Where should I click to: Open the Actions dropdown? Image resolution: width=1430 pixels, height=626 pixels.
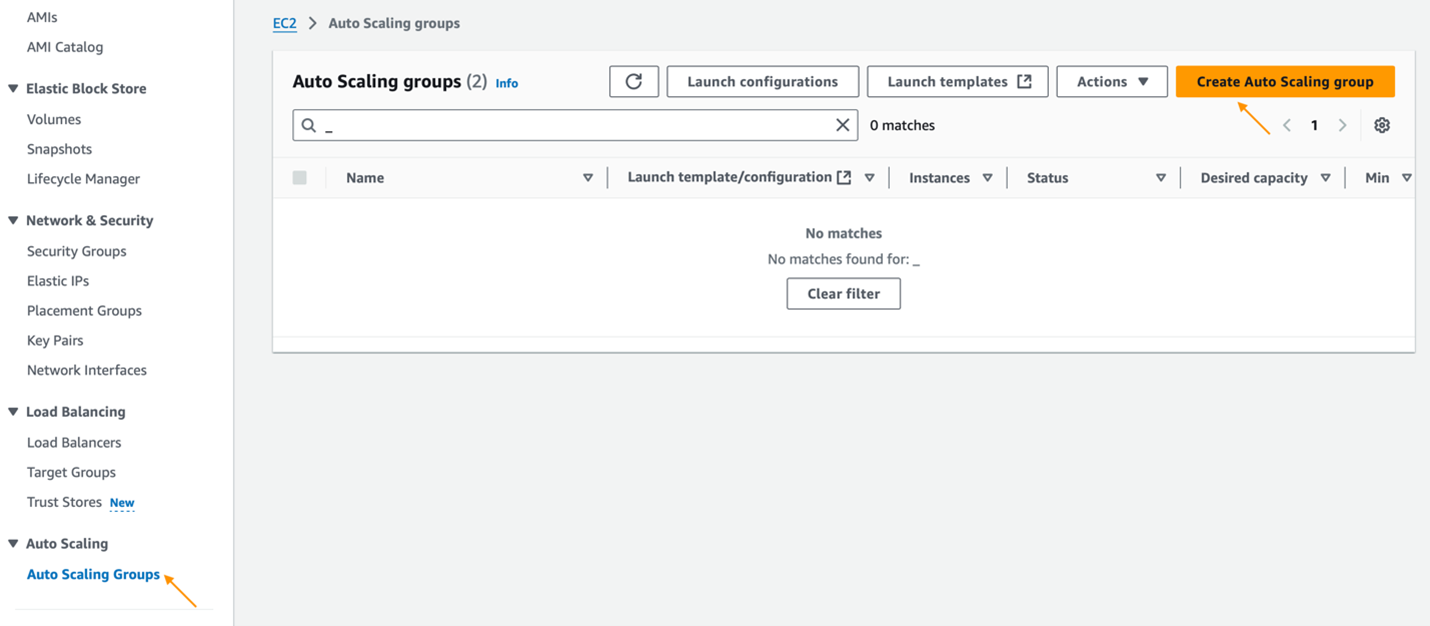[1111, 81]
